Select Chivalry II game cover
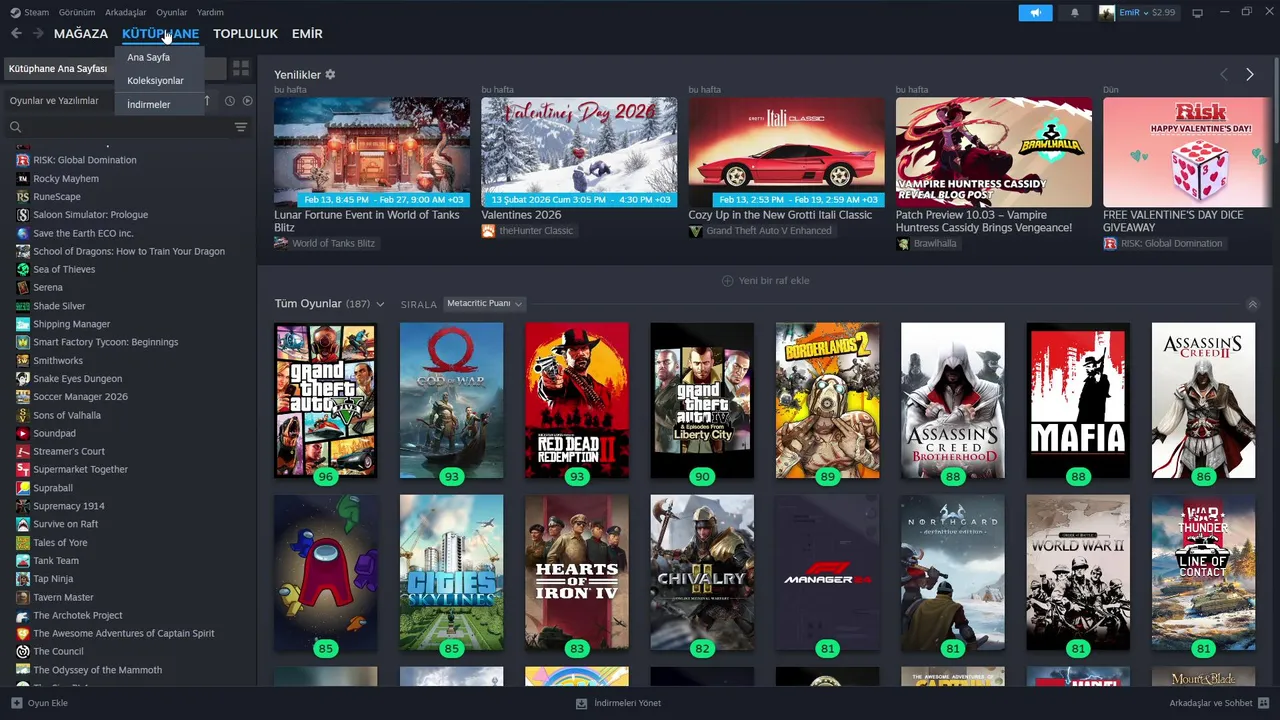This screenshot has width=1280, height=720. click(x=702, y=572)
